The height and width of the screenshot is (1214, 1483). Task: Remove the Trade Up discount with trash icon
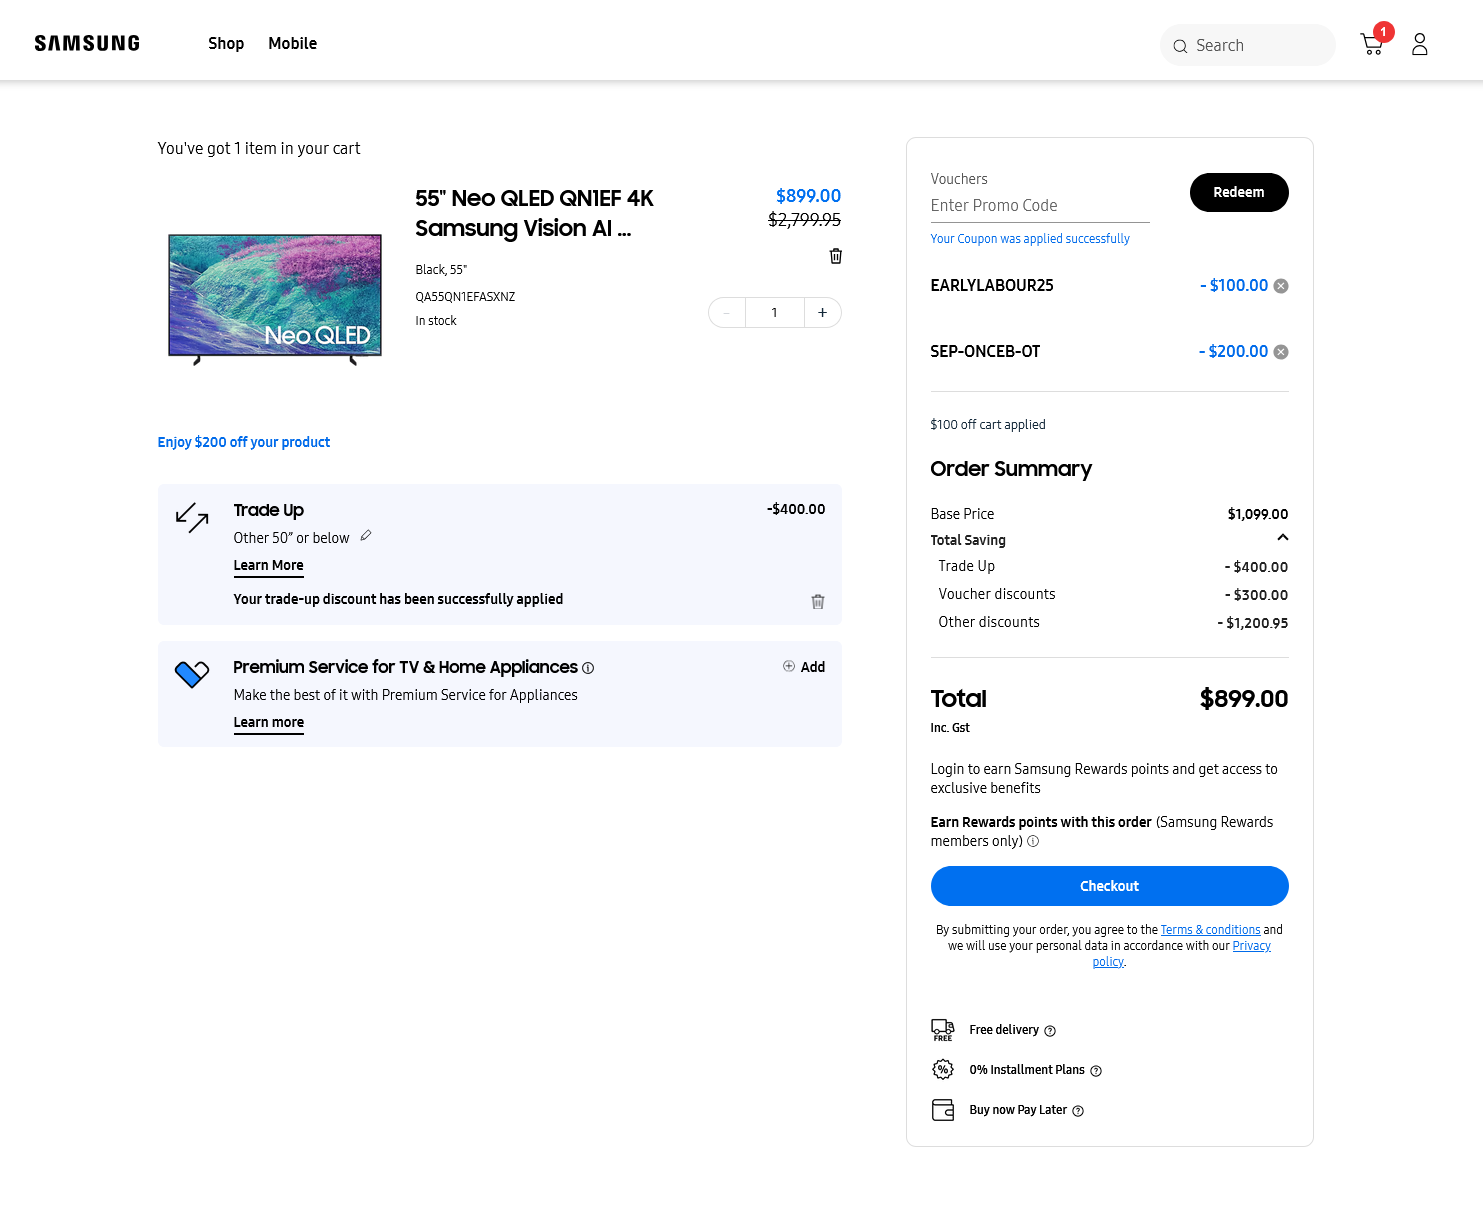(817, 601)
